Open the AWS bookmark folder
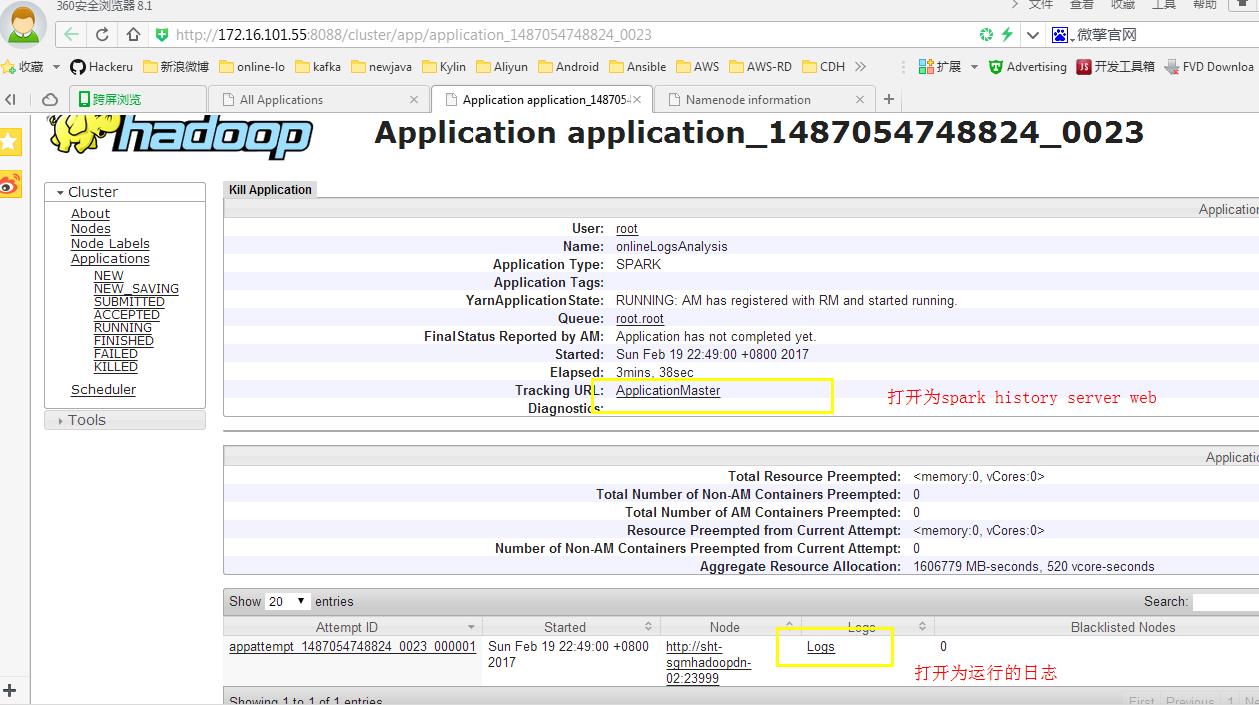The height and width of the screenshot is (705, 1259). pos(698,67)
